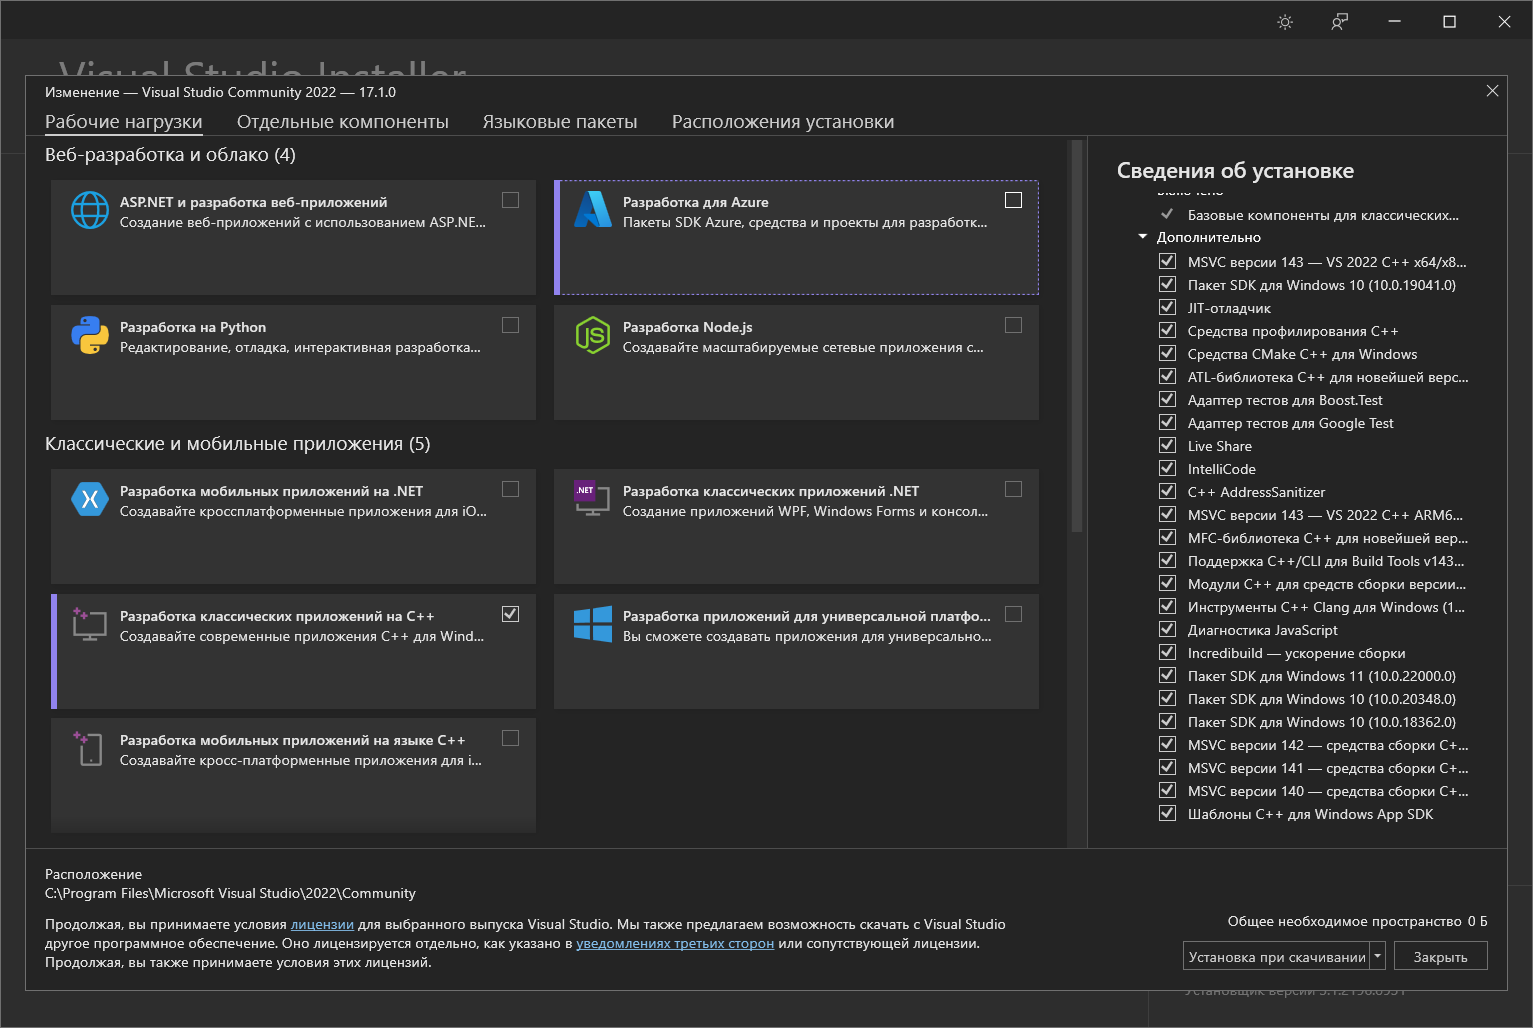Toggle the theme sun icon in title bar
The height and width of the screenshot is (1028, 1533).
1285,22
